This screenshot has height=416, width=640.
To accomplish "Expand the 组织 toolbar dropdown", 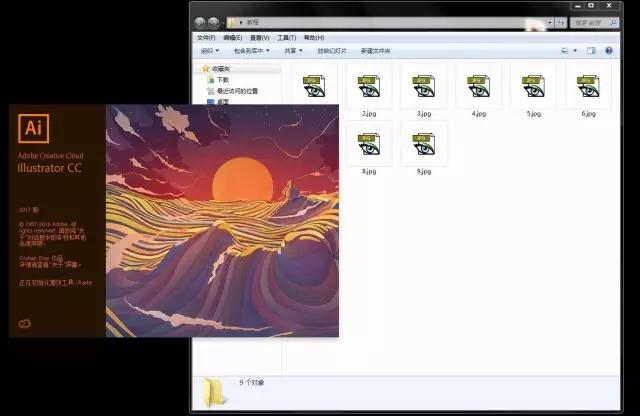I will [x=210, y=51].
